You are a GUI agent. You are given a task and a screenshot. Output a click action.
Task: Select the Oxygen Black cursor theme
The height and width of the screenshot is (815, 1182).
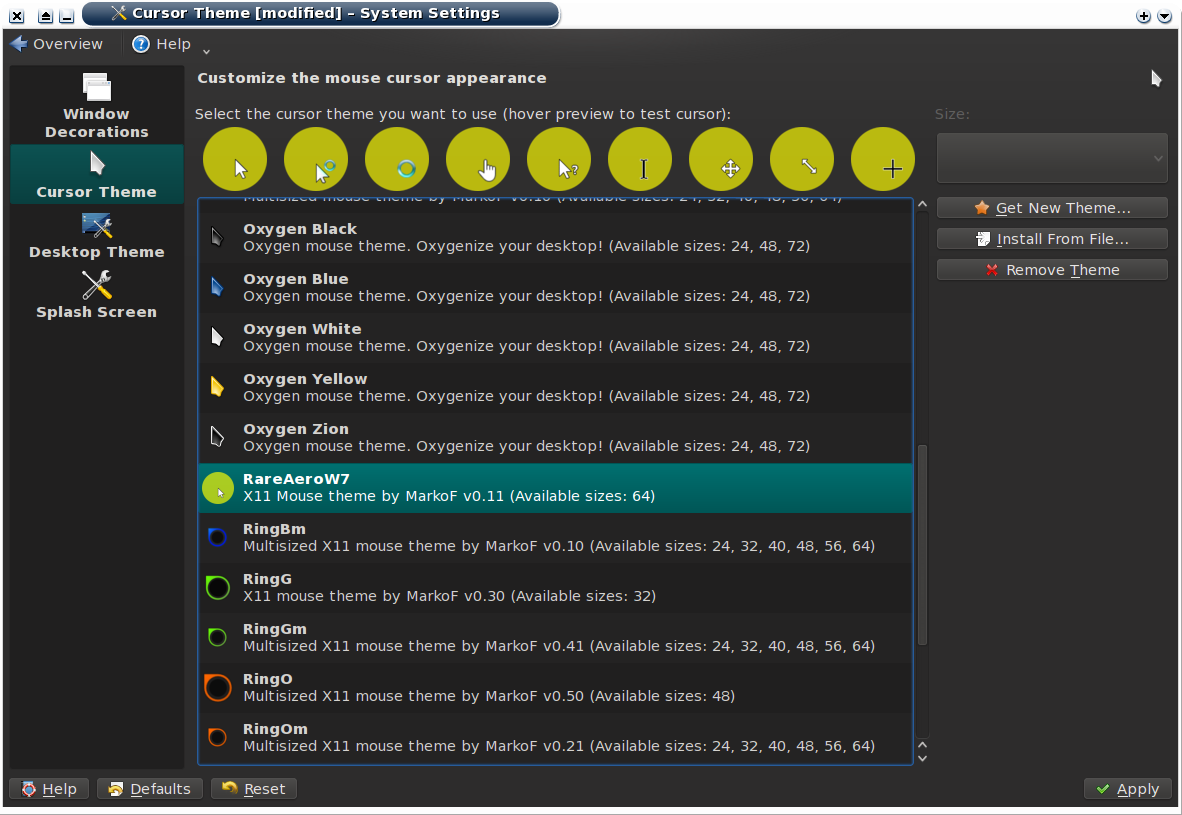coord(555,237)
